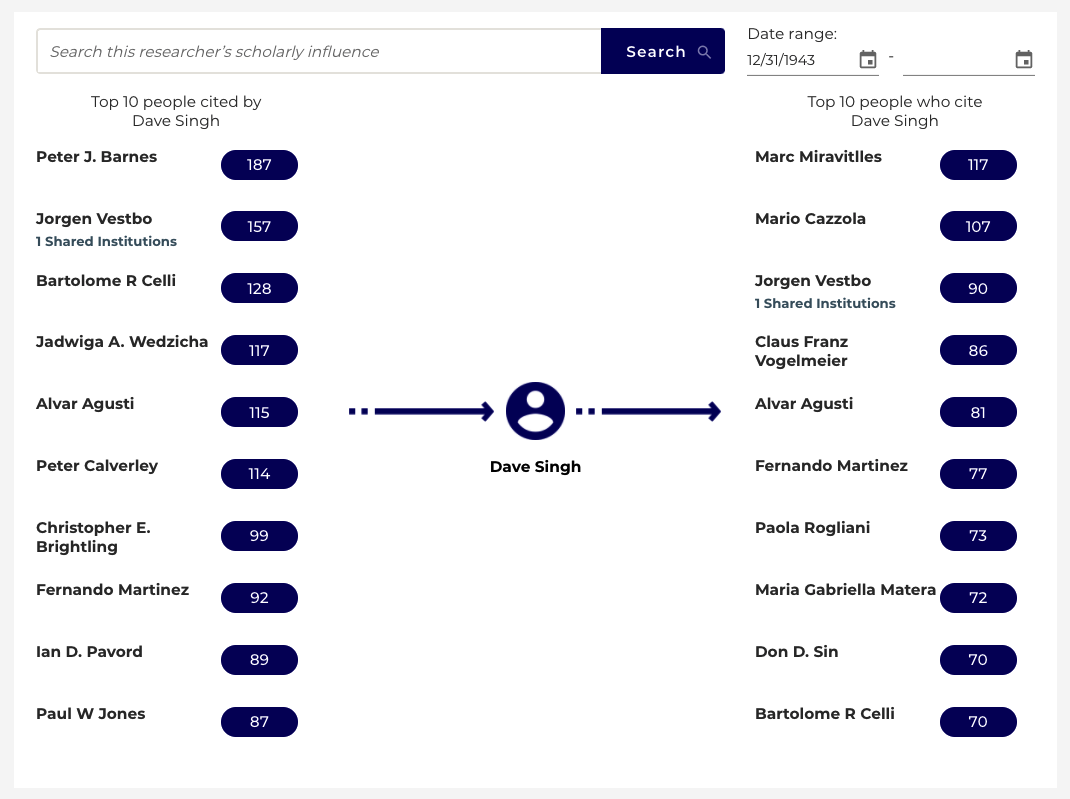1070x799 pixels.
Task: Open Jorgen Vestbo in the cited-by list
Action: 94,219
